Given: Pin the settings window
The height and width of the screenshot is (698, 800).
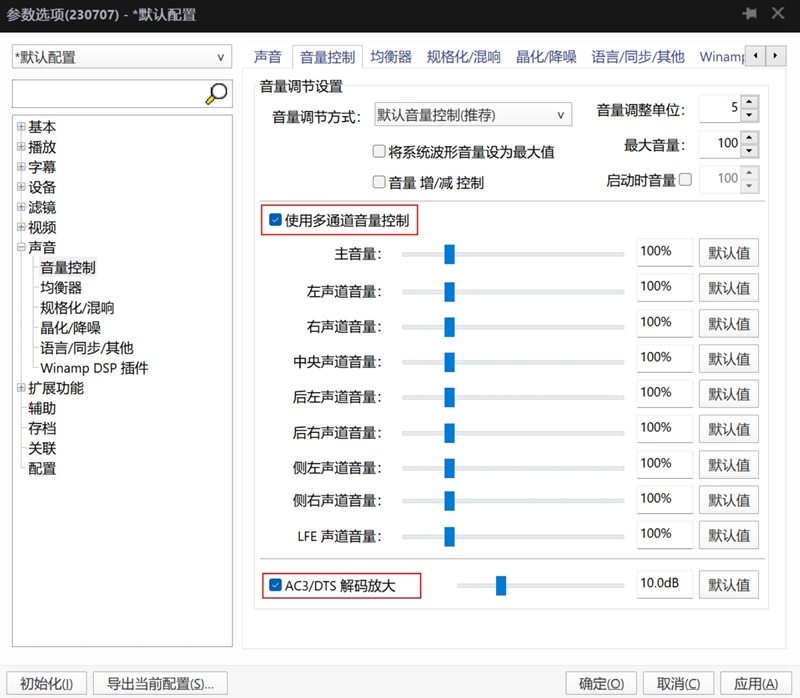Looking at the screenshot, I should pyautogui.click(x=749, y=14).
